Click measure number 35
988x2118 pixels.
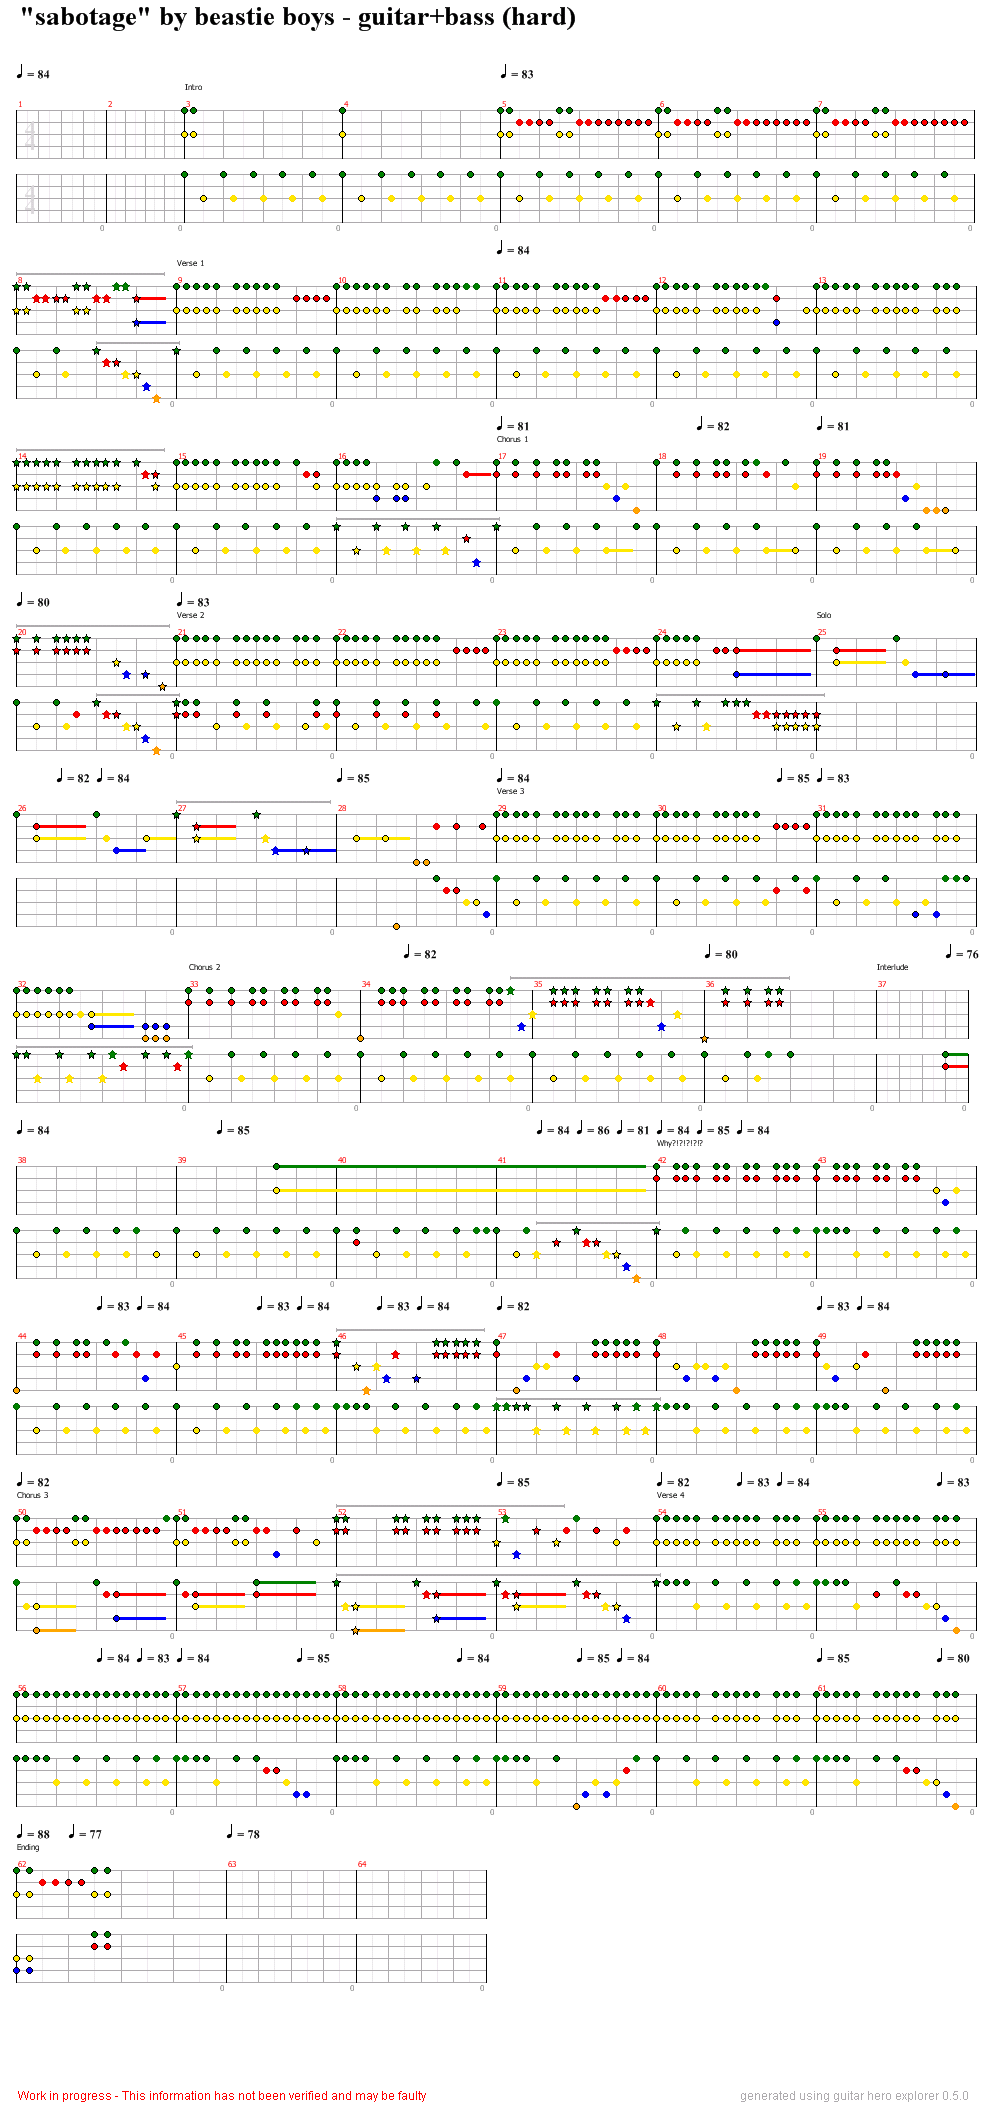[x=538, y=984]
